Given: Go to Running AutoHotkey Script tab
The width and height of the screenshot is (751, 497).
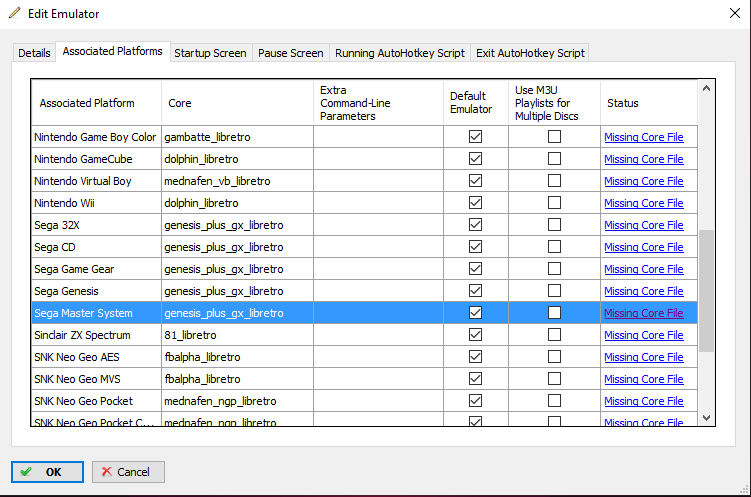Looking at the screenshot, I should click(x=400, y=53).
